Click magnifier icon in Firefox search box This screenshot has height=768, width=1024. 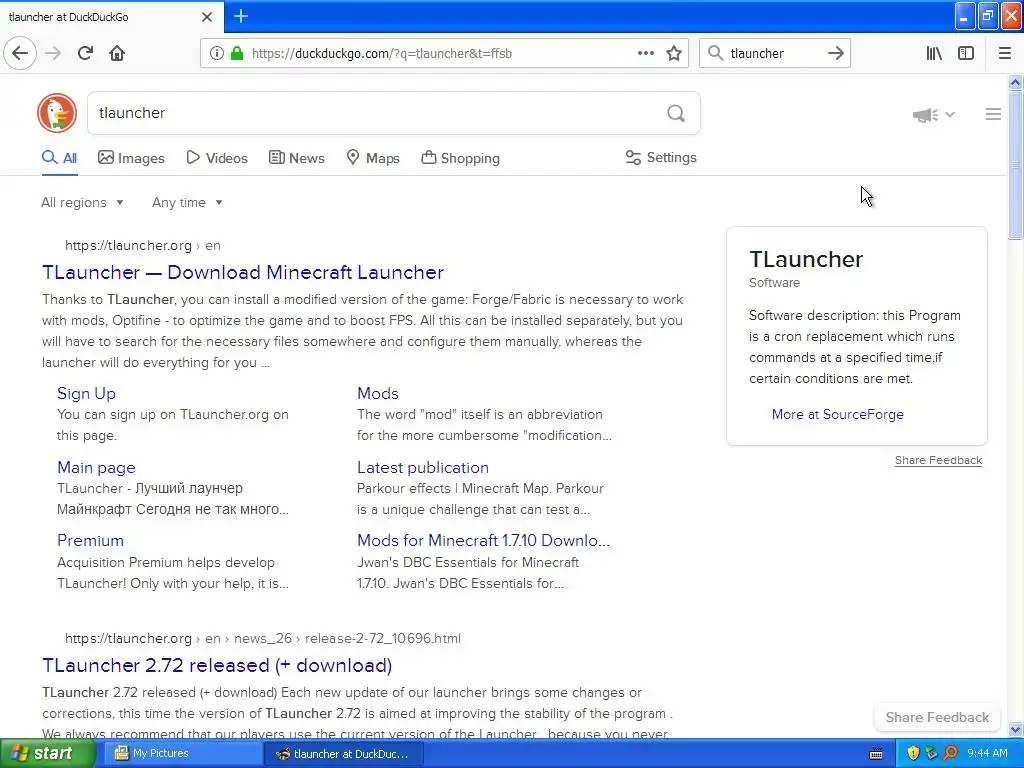(x=716, y=53)
